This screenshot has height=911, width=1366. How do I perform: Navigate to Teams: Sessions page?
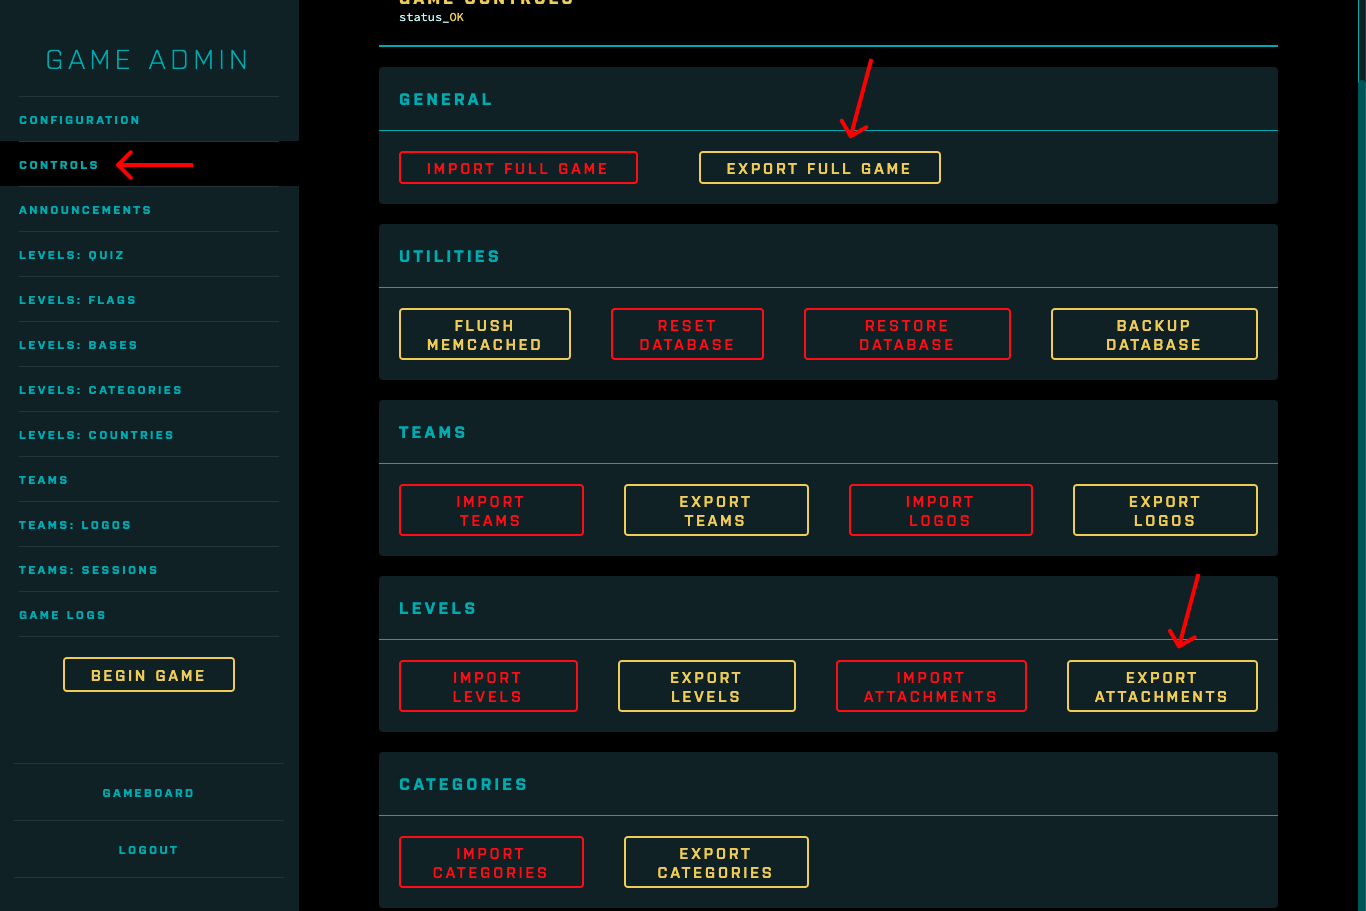tap(88, 570)
